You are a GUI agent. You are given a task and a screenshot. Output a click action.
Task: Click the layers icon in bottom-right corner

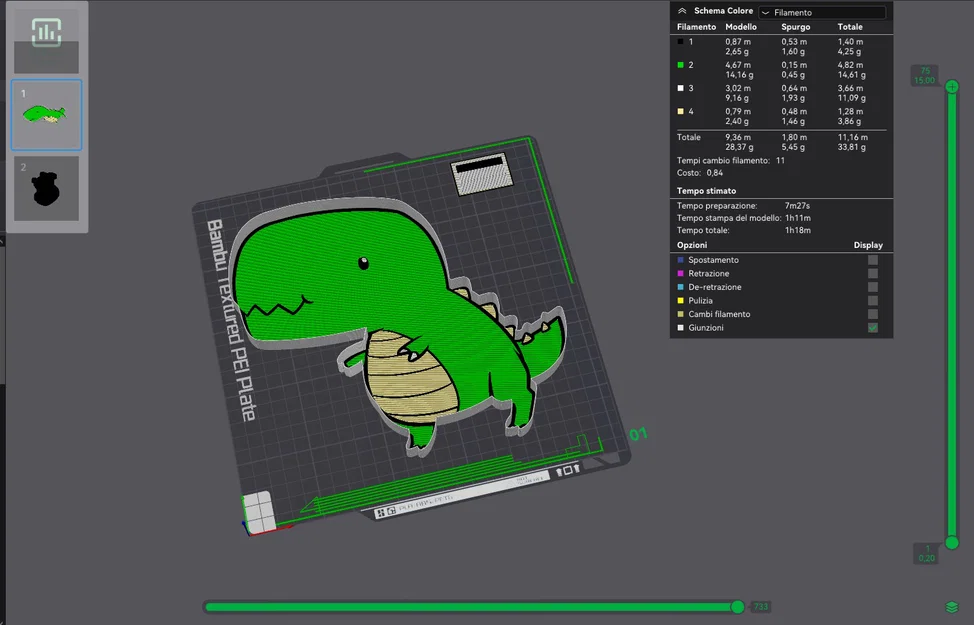tap(952, 607)
